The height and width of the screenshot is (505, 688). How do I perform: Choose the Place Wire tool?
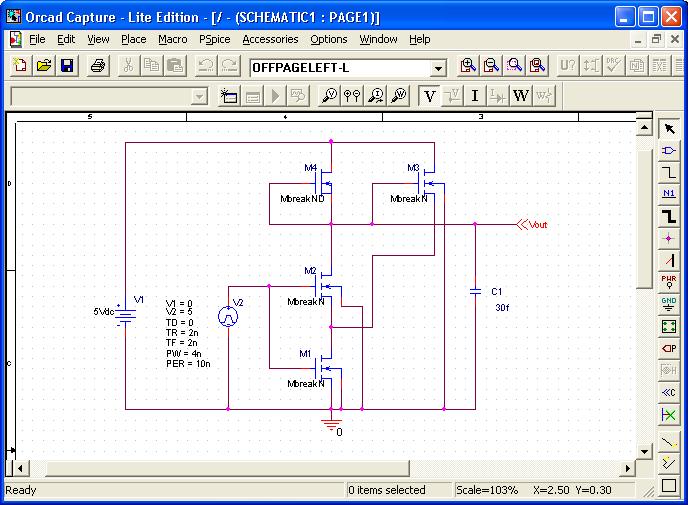(x=669, y=173)
